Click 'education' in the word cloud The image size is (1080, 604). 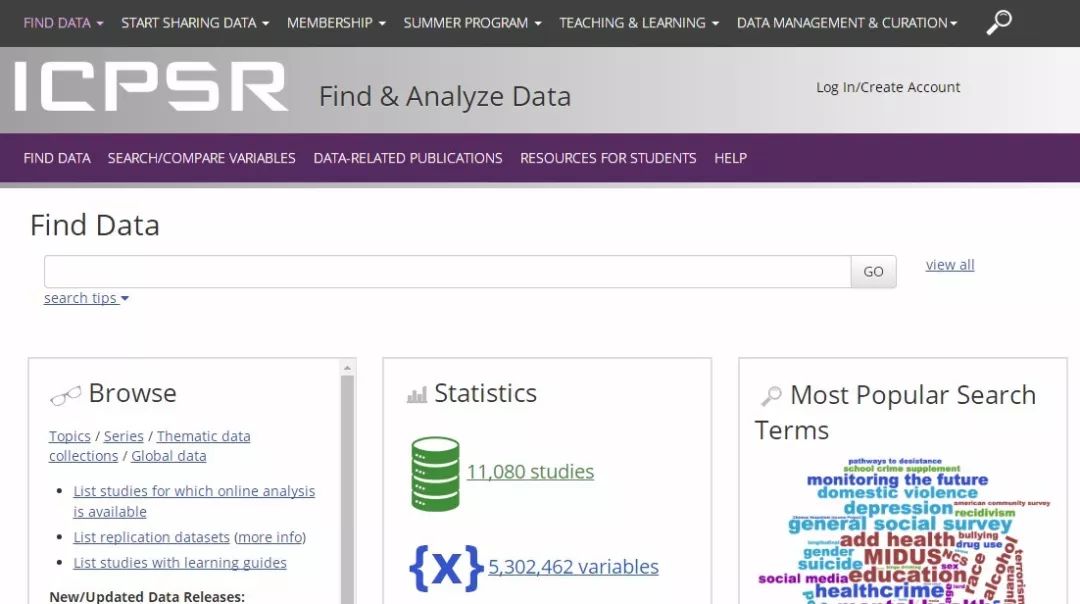[907, 574]
